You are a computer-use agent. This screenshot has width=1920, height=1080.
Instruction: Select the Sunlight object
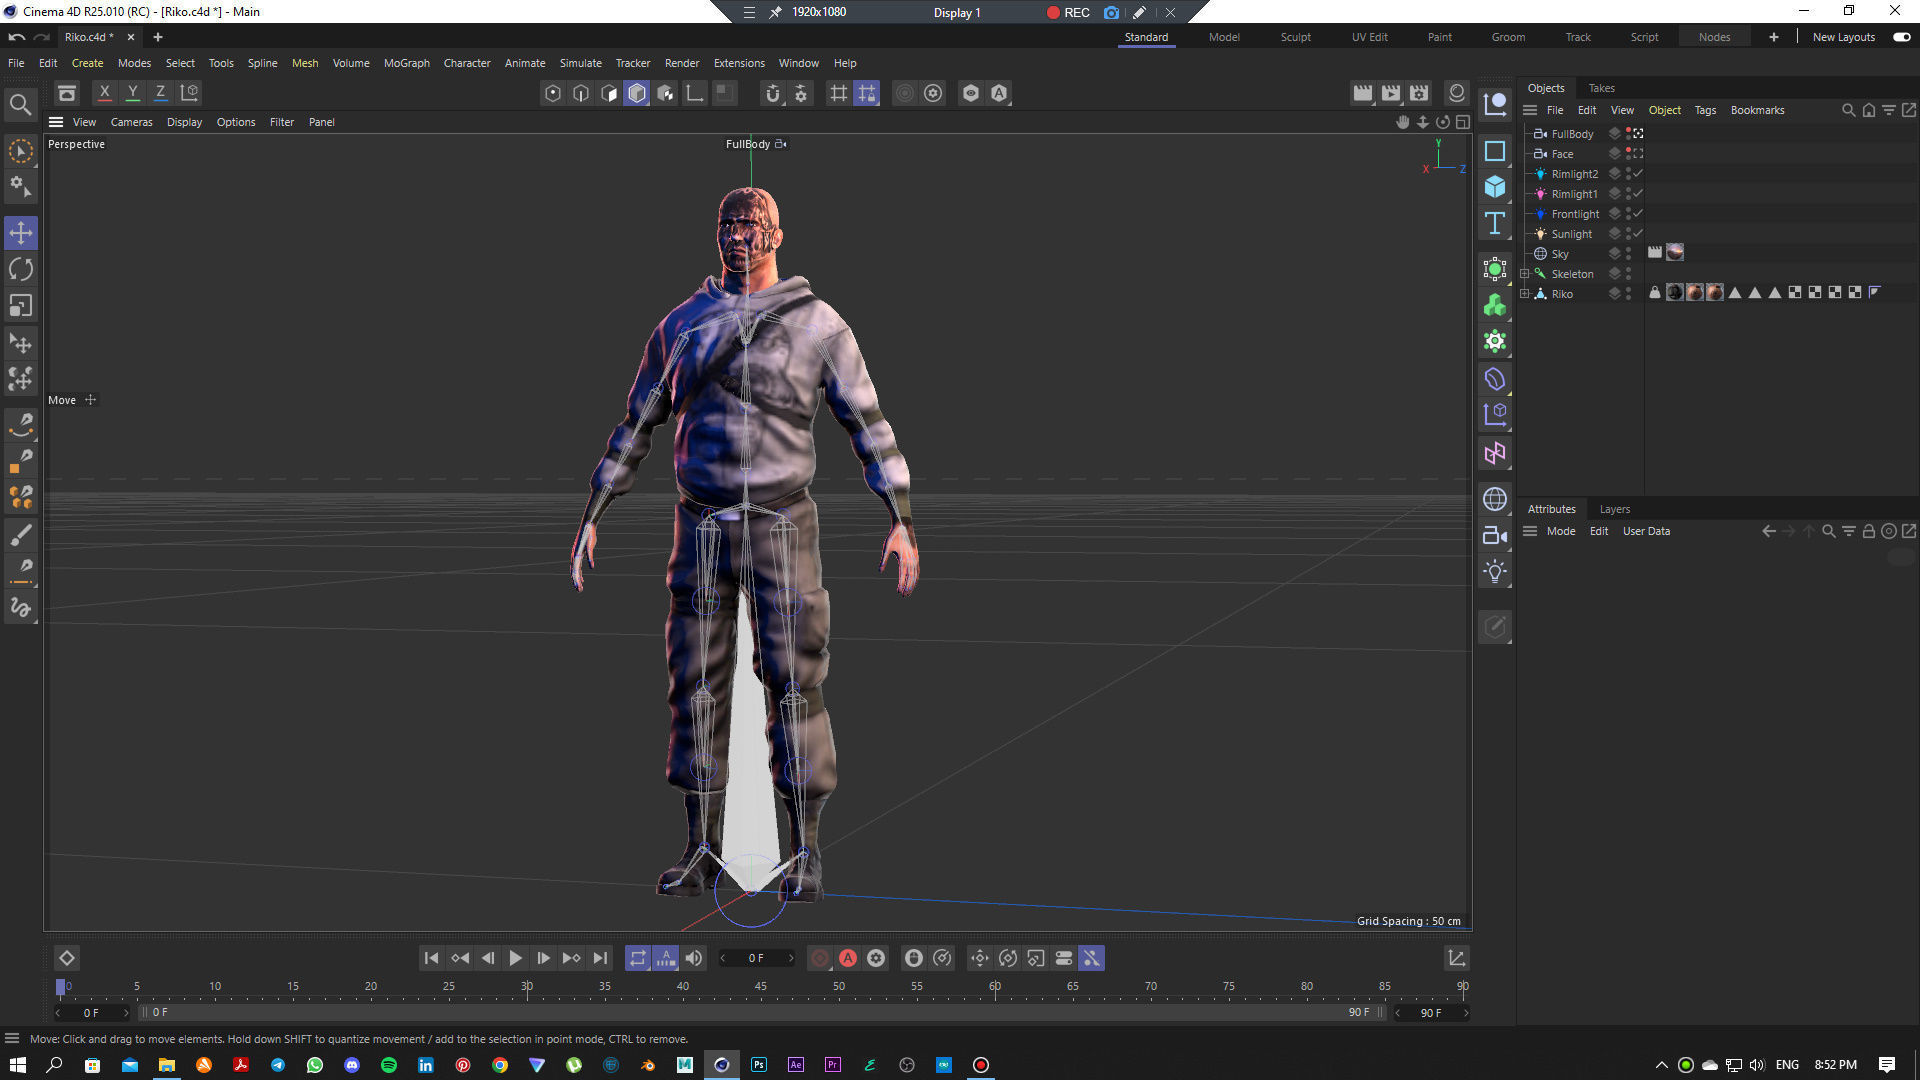coord(1571,234)
